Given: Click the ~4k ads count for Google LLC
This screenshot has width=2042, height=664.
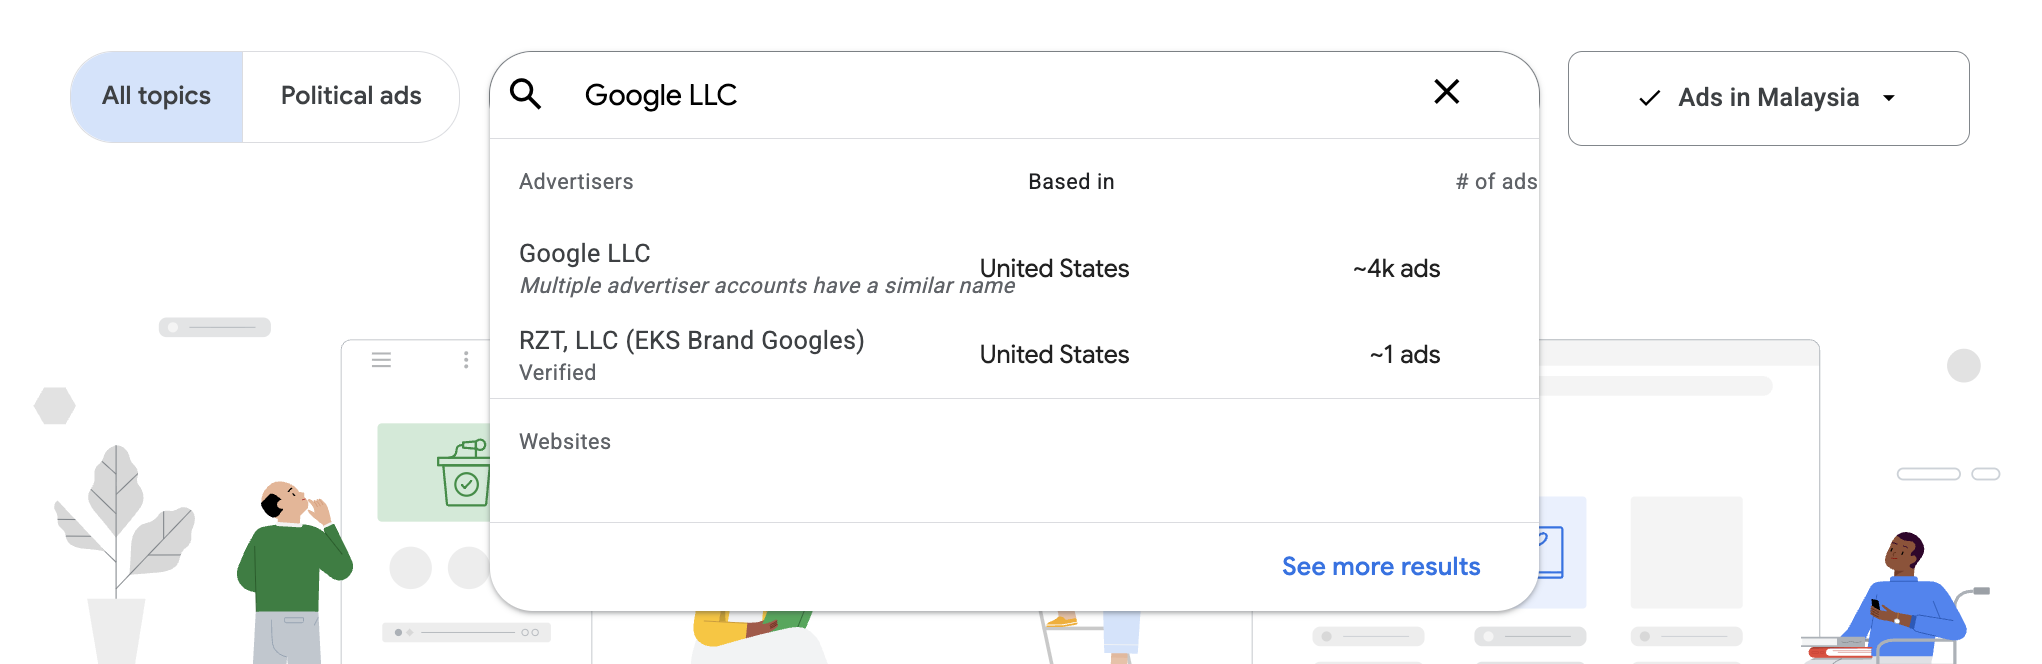Looking at the screenshot, I should click(x=1396, y=269).
